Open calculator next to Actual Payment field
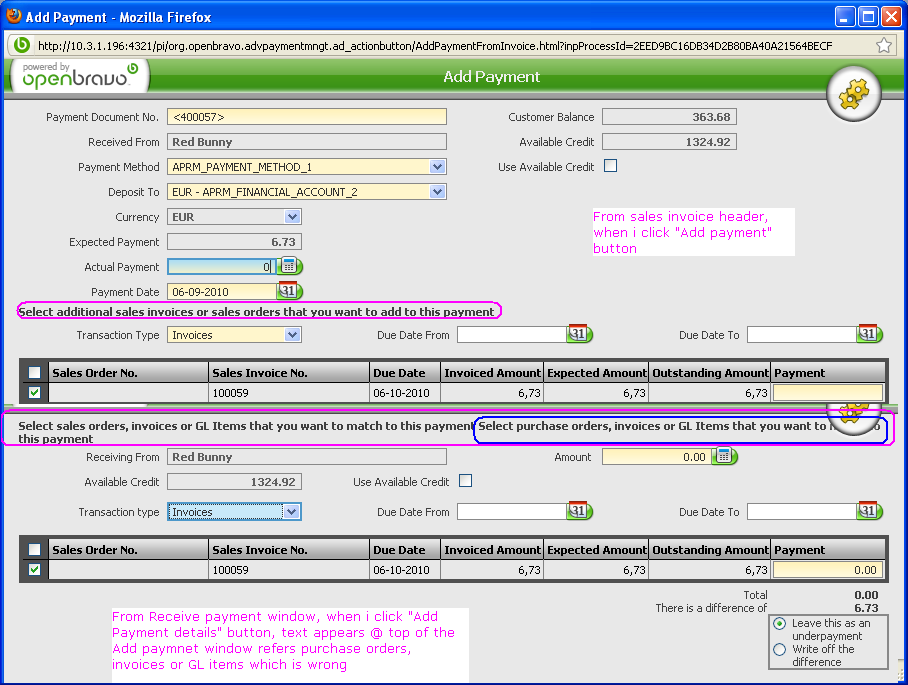This screenshot has width=908, height=685. coord(290,266)
